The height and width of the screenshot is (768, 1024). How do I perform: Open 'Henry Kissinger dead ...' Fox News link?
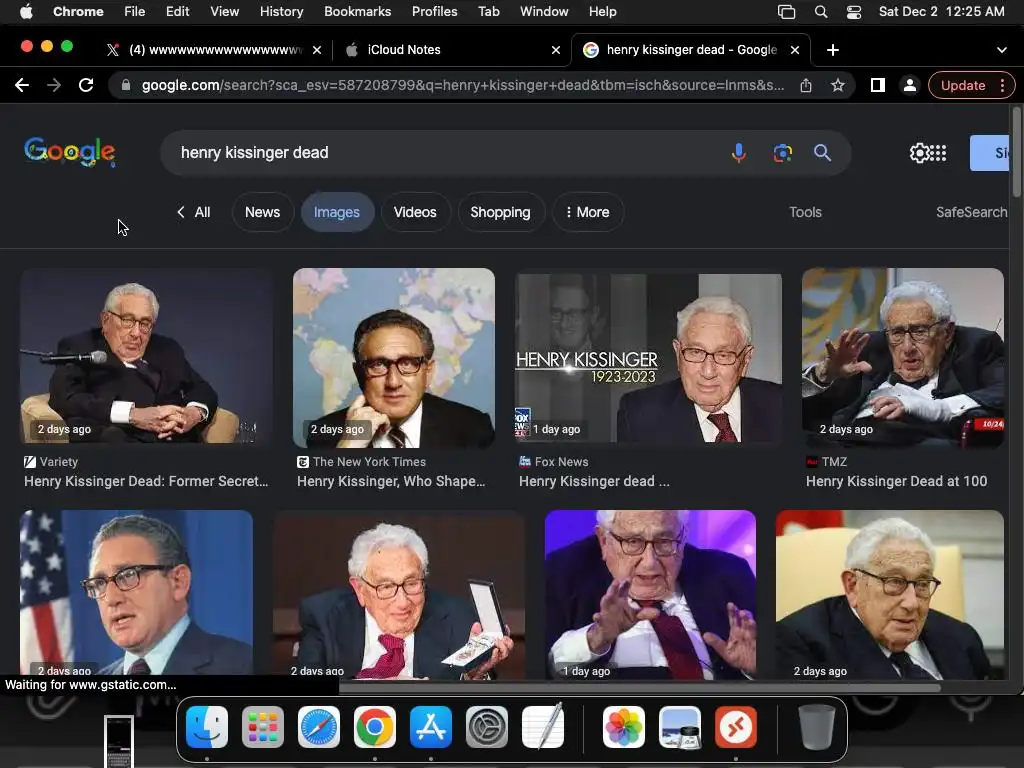pos(594,481)
